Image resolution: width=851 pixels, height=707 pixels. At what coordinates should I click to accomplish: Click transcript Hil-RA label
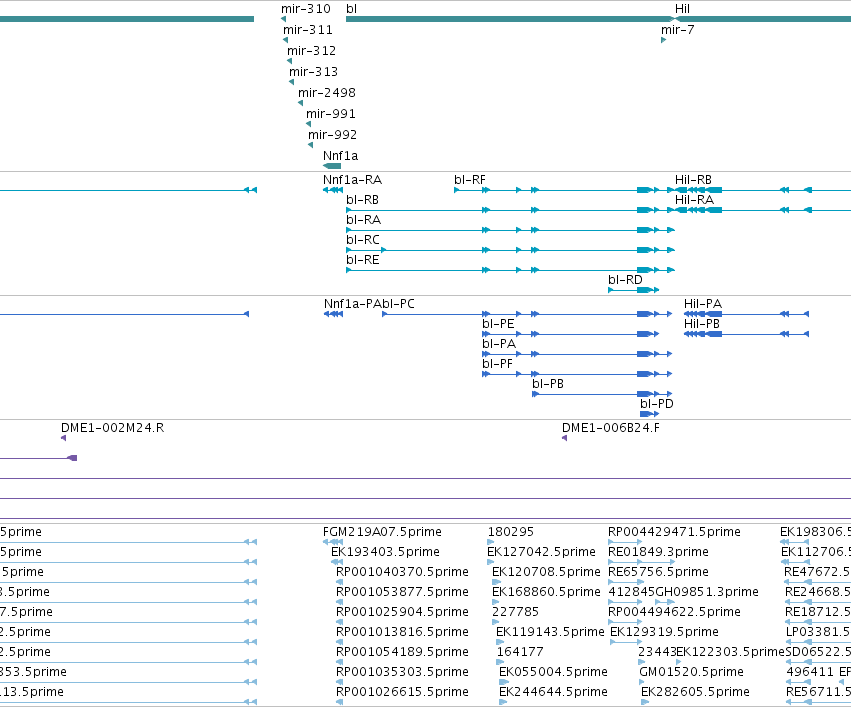coord(694,200)
